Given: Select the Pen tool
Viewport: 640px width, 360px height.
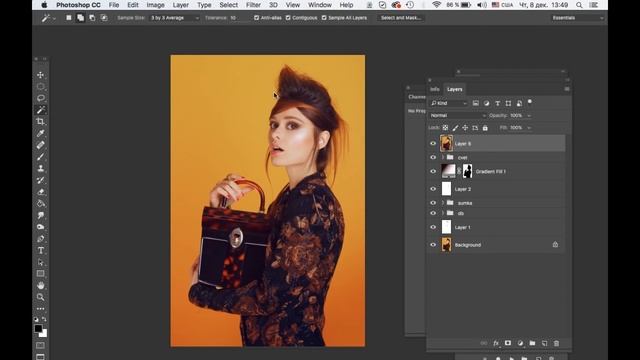Looking at the screenshot, I should tap(40, 239).
